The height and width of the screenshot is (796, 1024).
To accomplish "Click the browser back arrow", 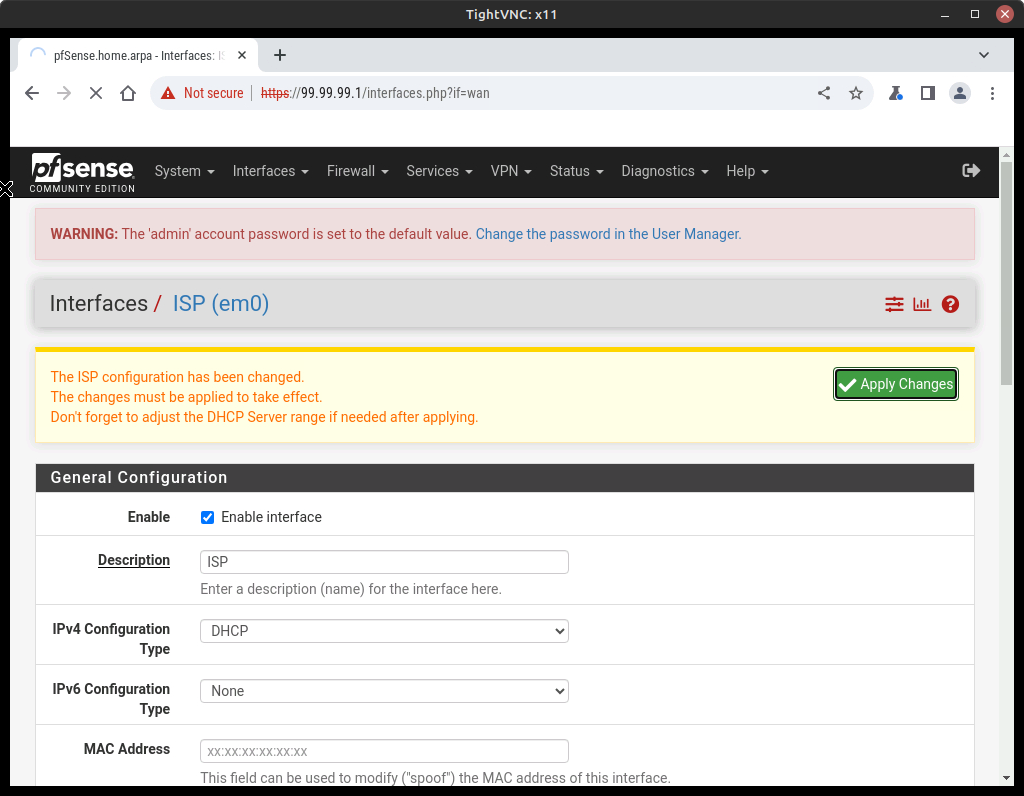I will tap(31, 93).
